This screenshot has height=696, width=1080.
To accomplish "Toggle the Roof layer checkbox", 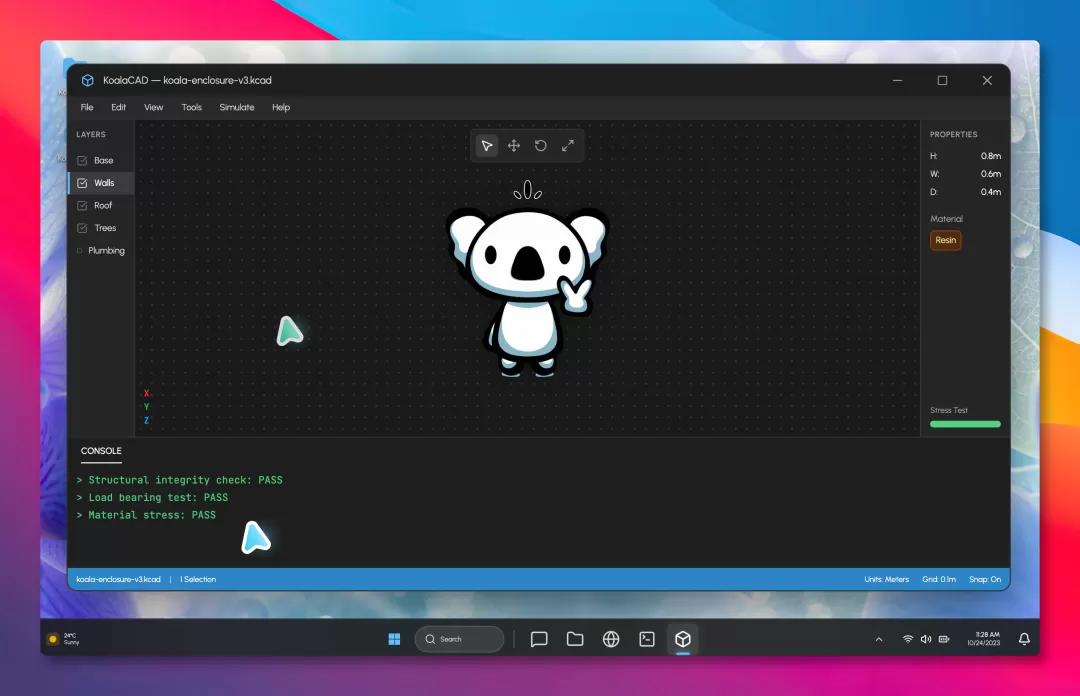I will [83, 206].
